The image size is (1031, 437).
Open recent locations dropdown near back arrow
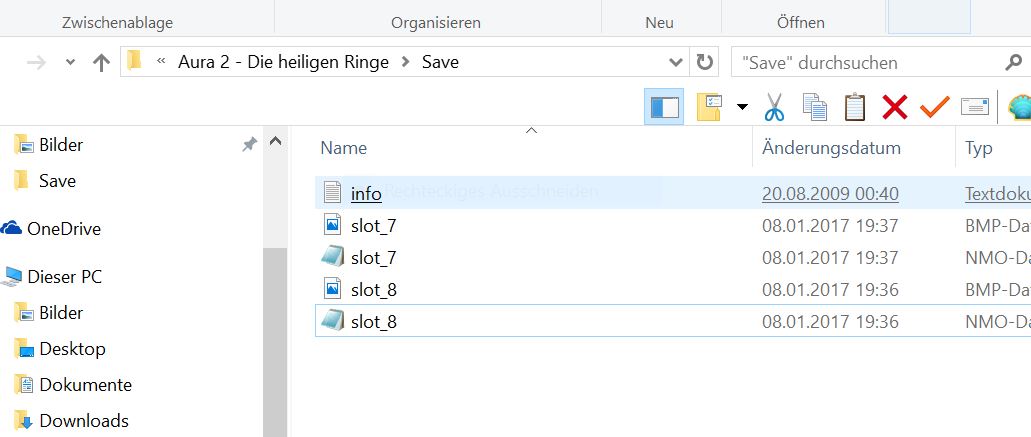70,62
